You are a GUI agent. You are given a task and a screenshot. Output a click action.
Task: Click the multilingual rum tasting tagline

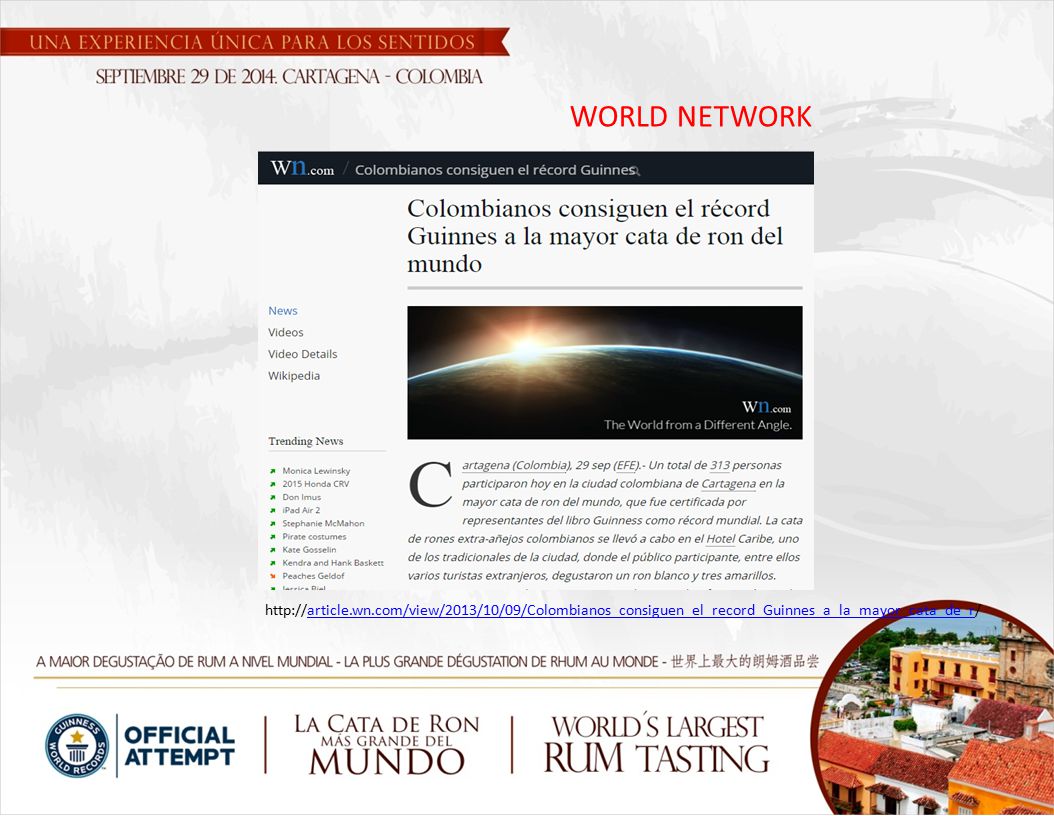click(428, 661)
